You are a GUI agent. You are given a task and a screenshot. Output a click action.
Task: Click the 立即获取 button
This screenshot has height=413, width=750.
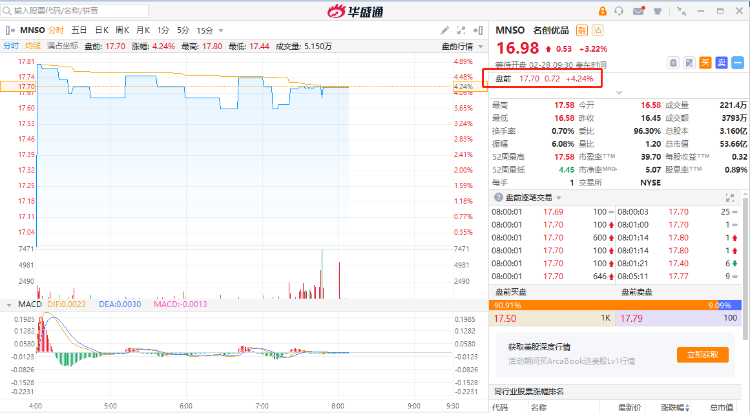[703, 355]
